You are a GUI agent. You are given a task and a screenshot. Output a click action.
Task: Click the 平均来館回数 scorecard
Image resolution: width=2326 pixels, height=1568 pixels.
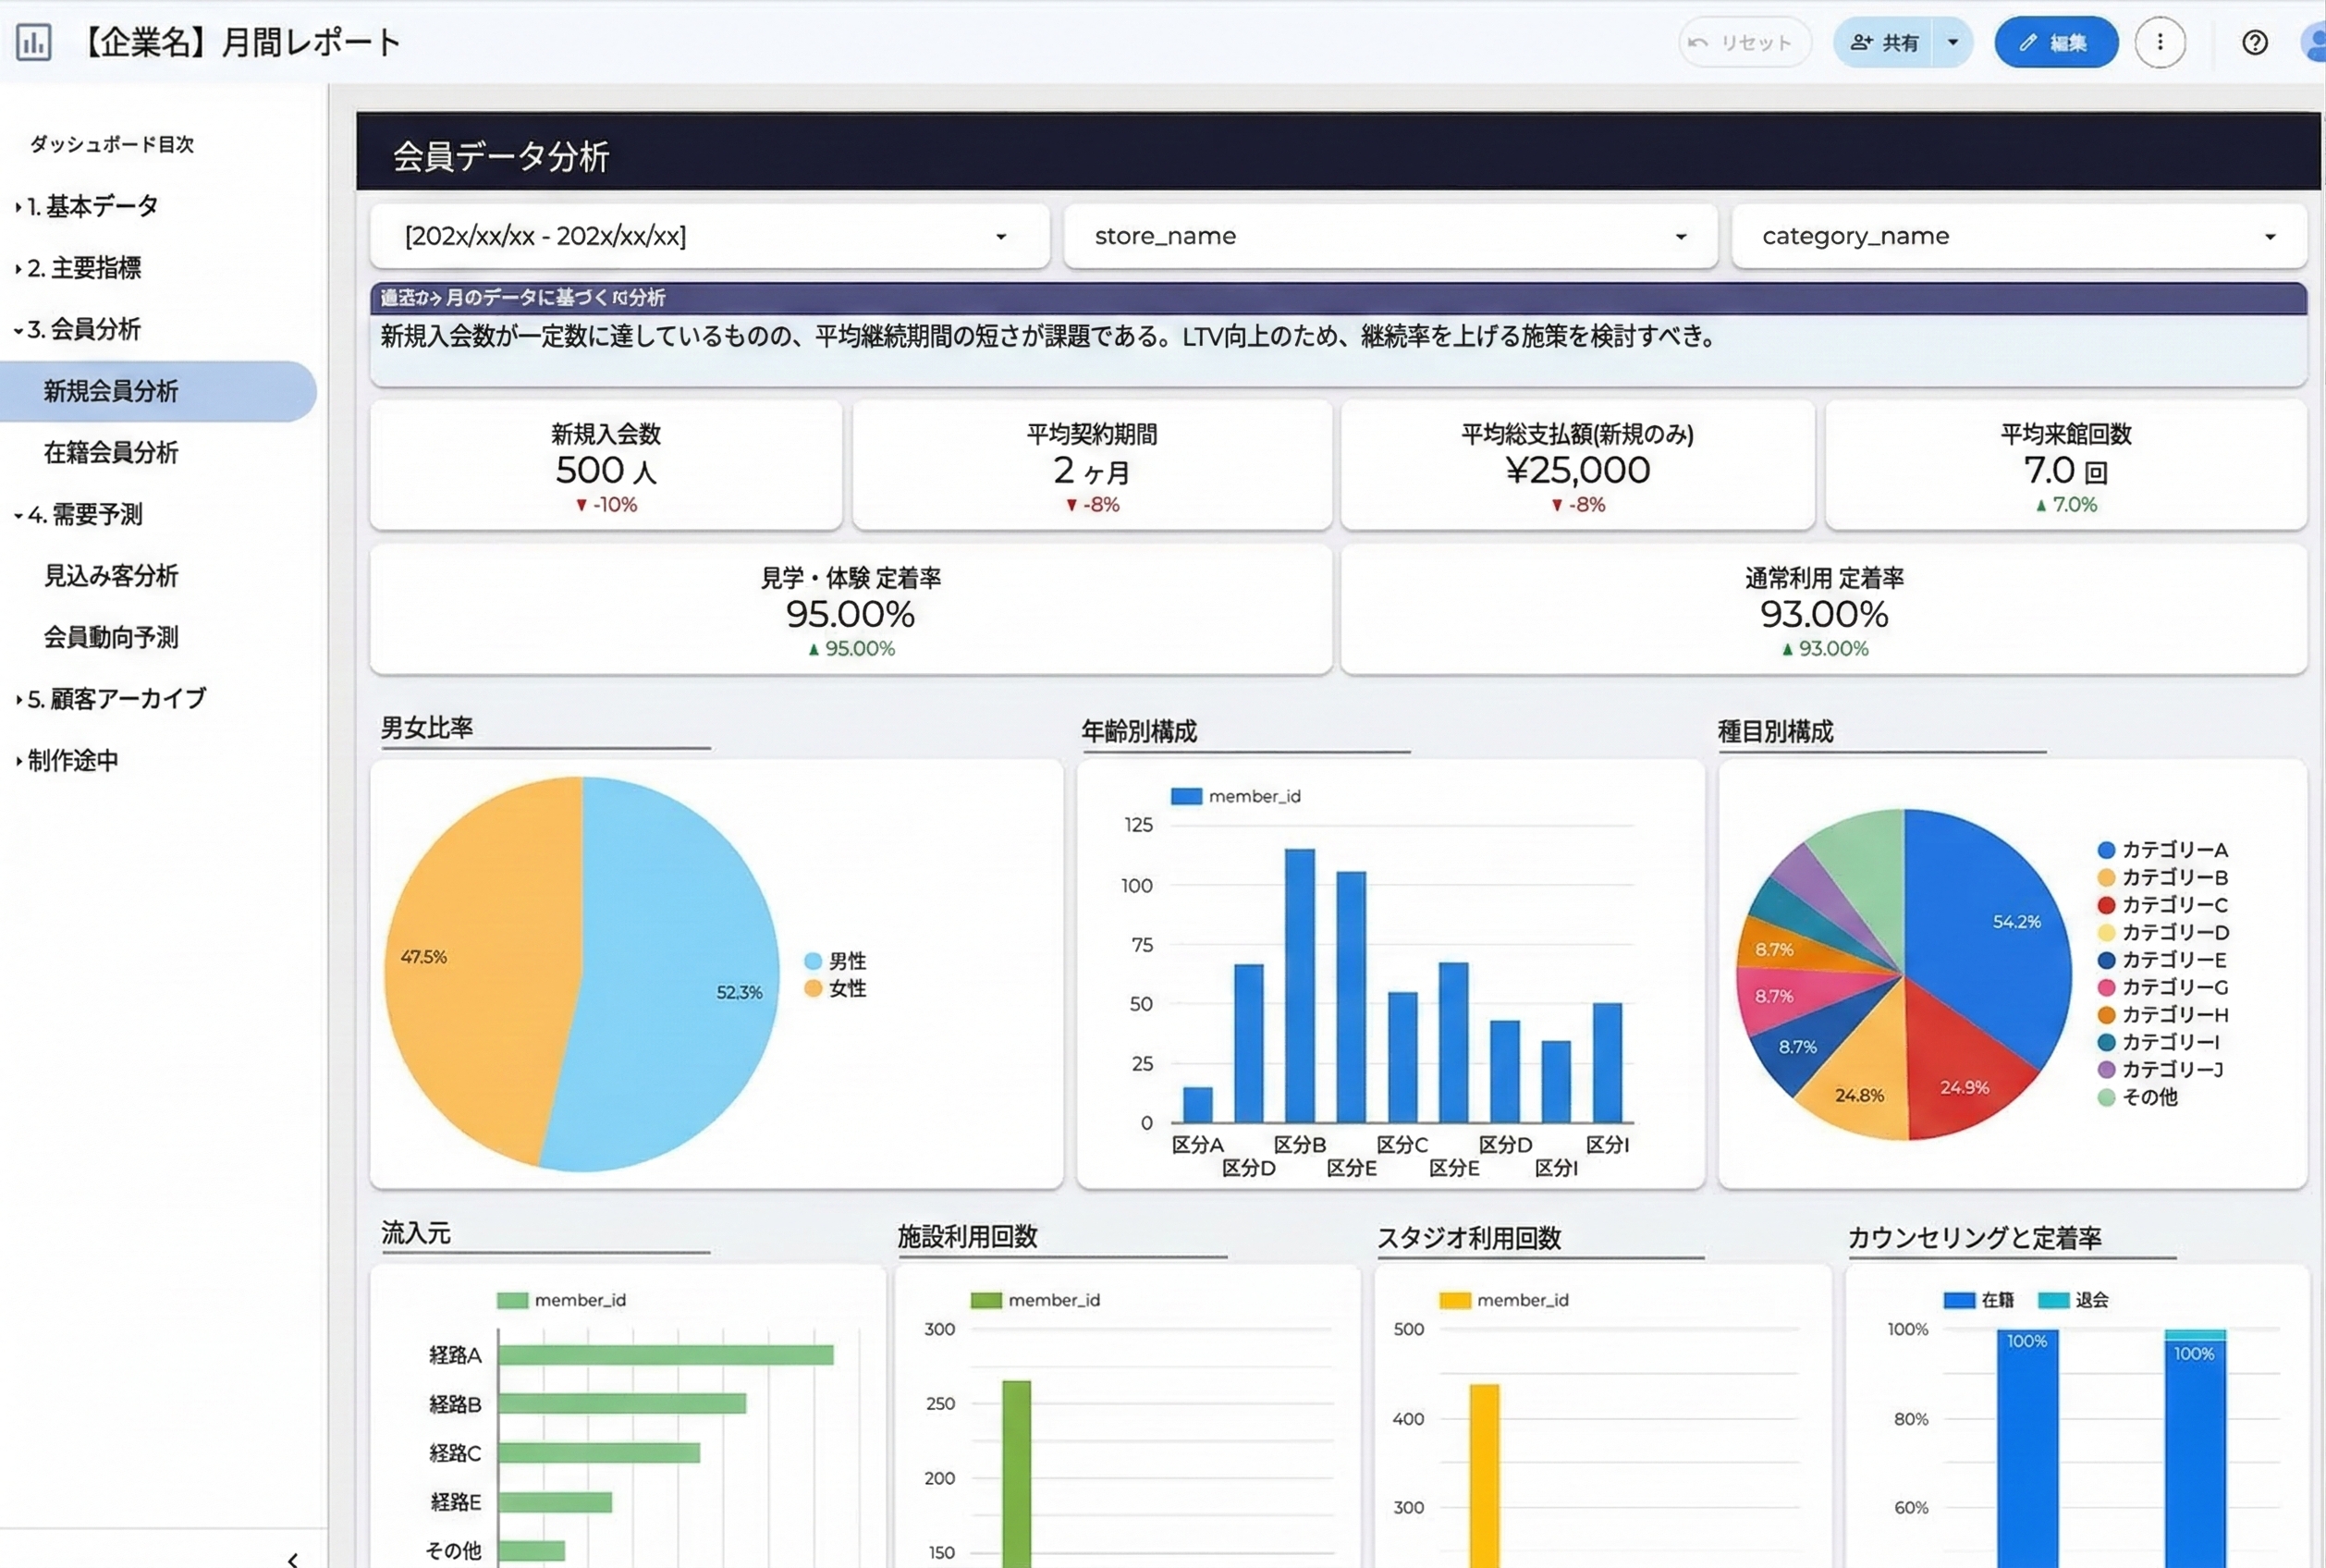(x=2066, y=466)
